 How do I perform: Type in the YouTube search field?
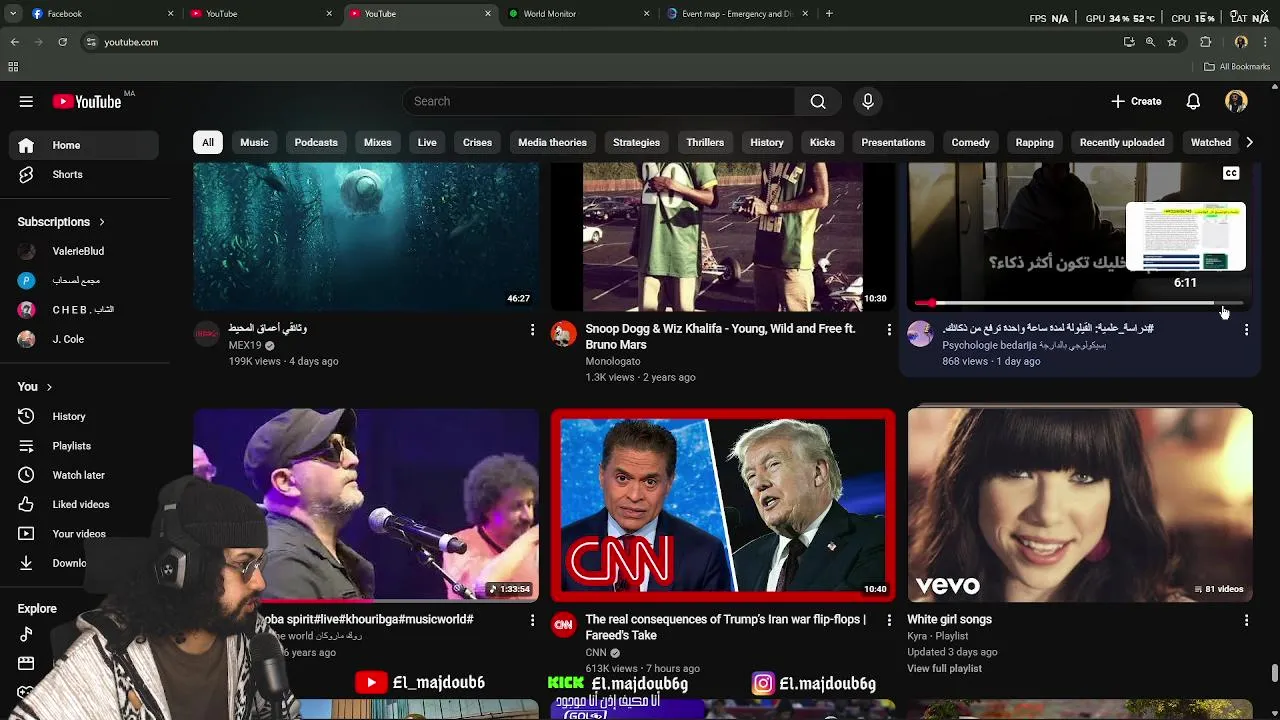600,101
